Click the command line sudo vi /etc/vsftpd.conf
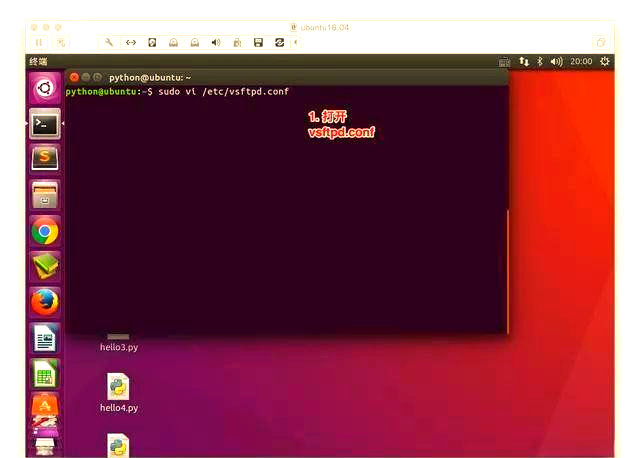 [x=223, y=91]
